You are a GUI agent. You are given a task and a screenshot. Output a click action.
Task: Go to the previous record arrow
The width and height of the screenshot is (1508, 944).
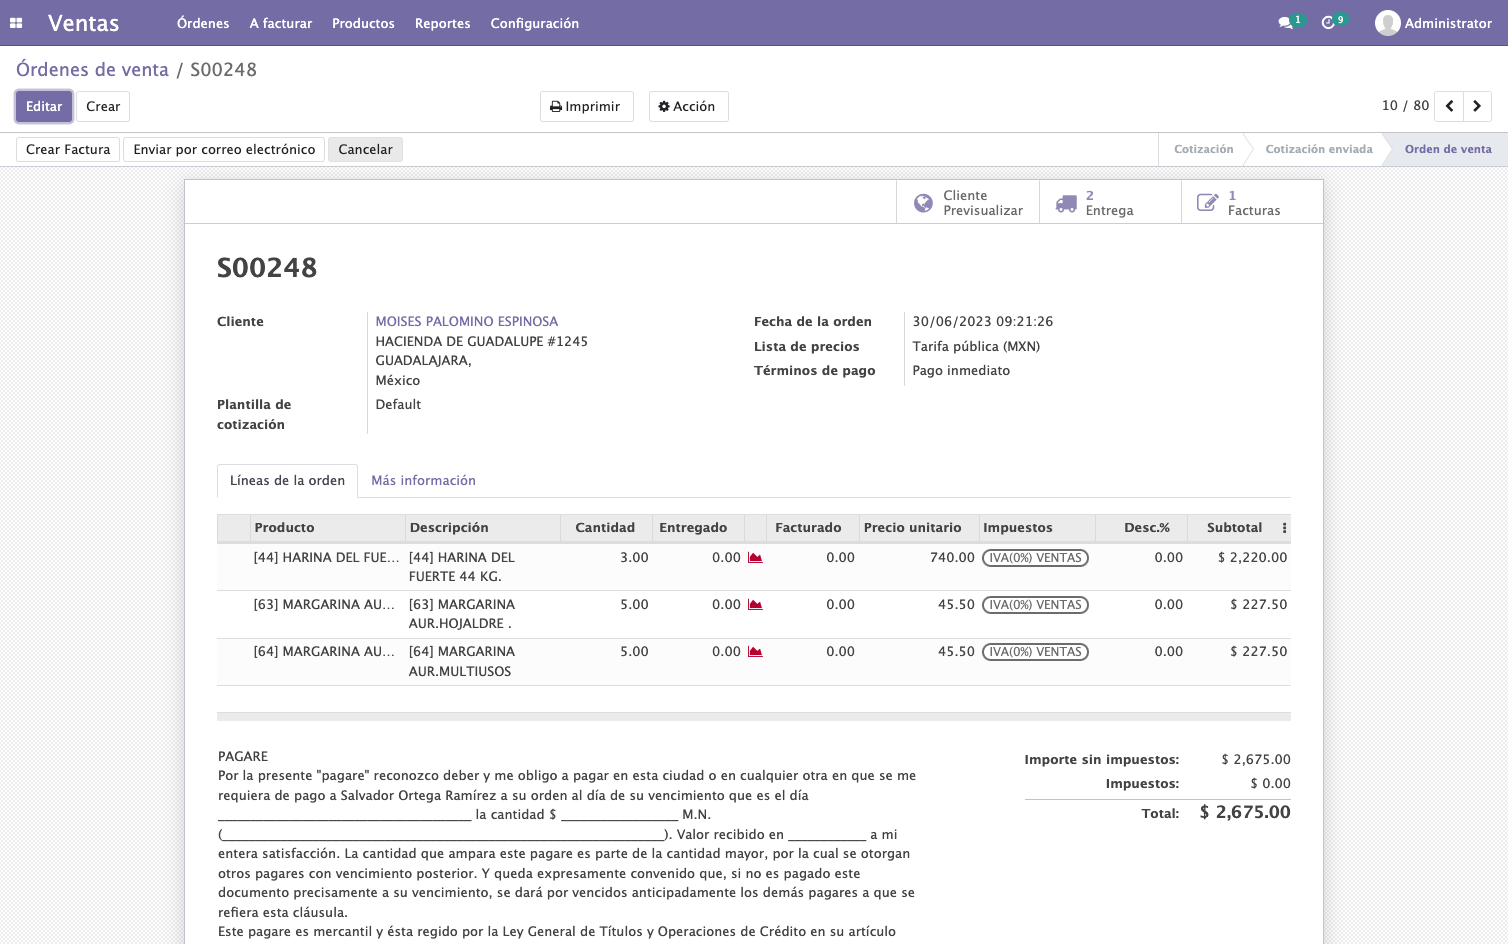tap(1449, 106)
